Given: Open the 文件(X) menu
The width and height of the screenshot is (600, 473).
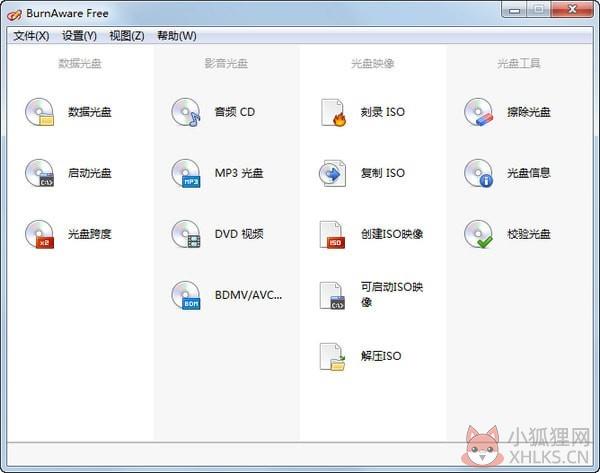Looking at the screenshot, I should (x=31, y=36).
